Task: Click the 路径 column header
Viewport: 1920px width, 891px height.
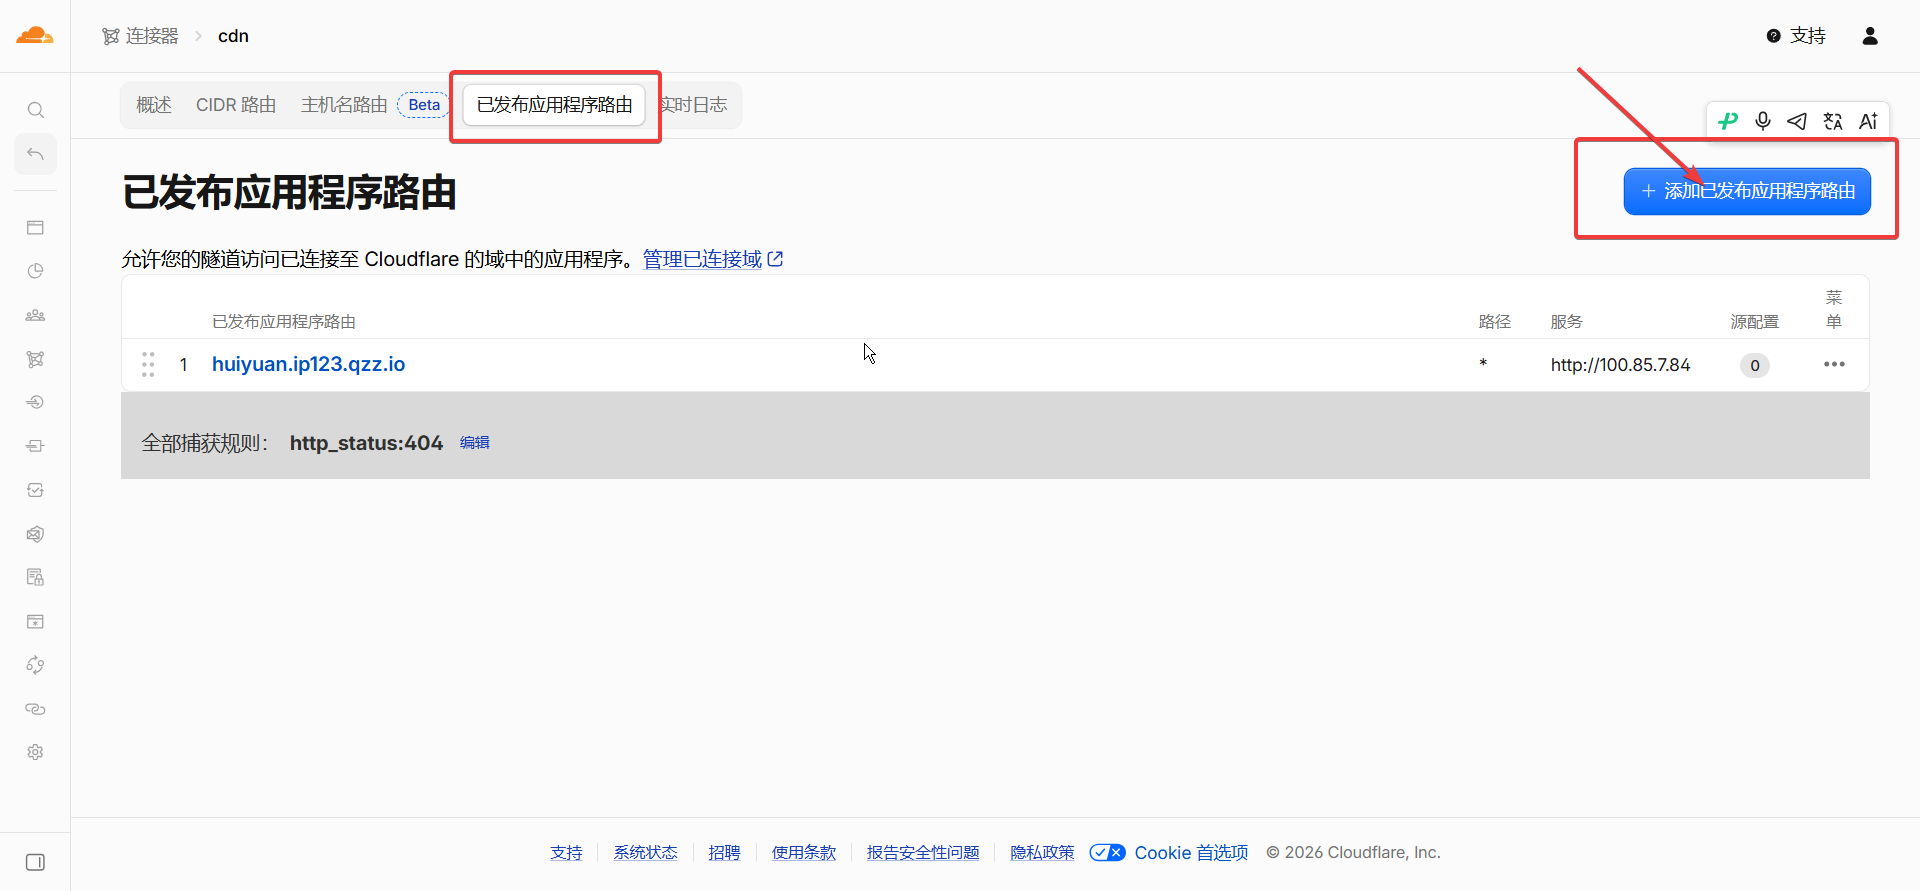Action: click(1495, 322)
